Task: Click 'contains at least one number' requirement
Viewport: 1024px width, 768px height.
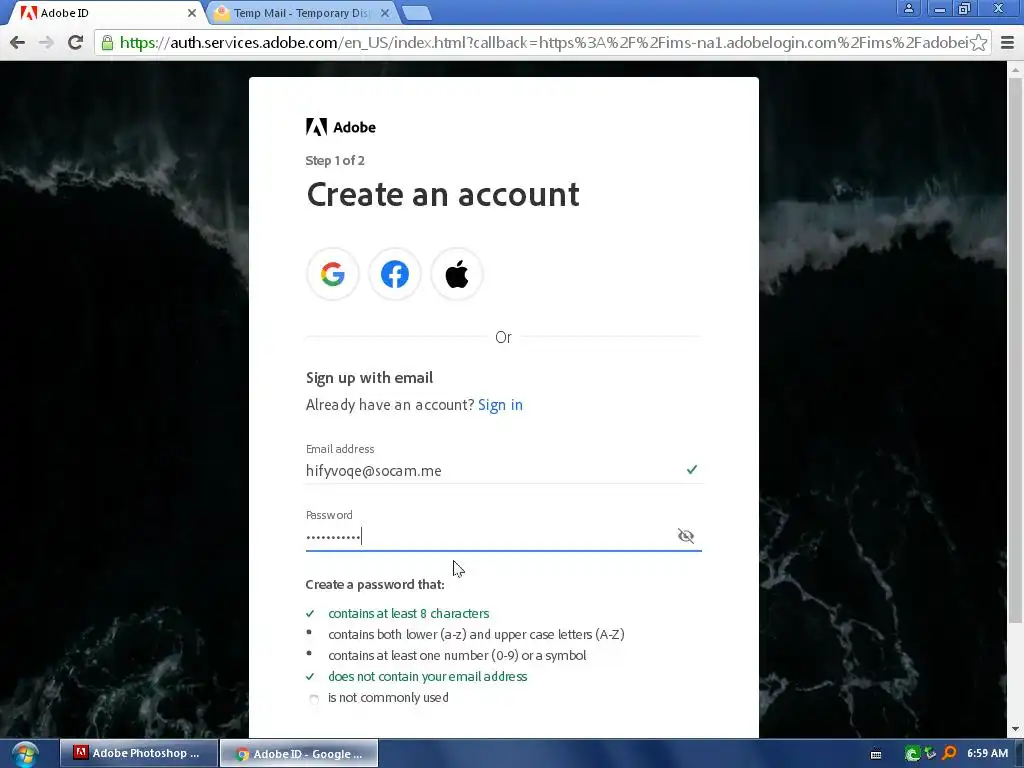Action: [x=457, y=656]
